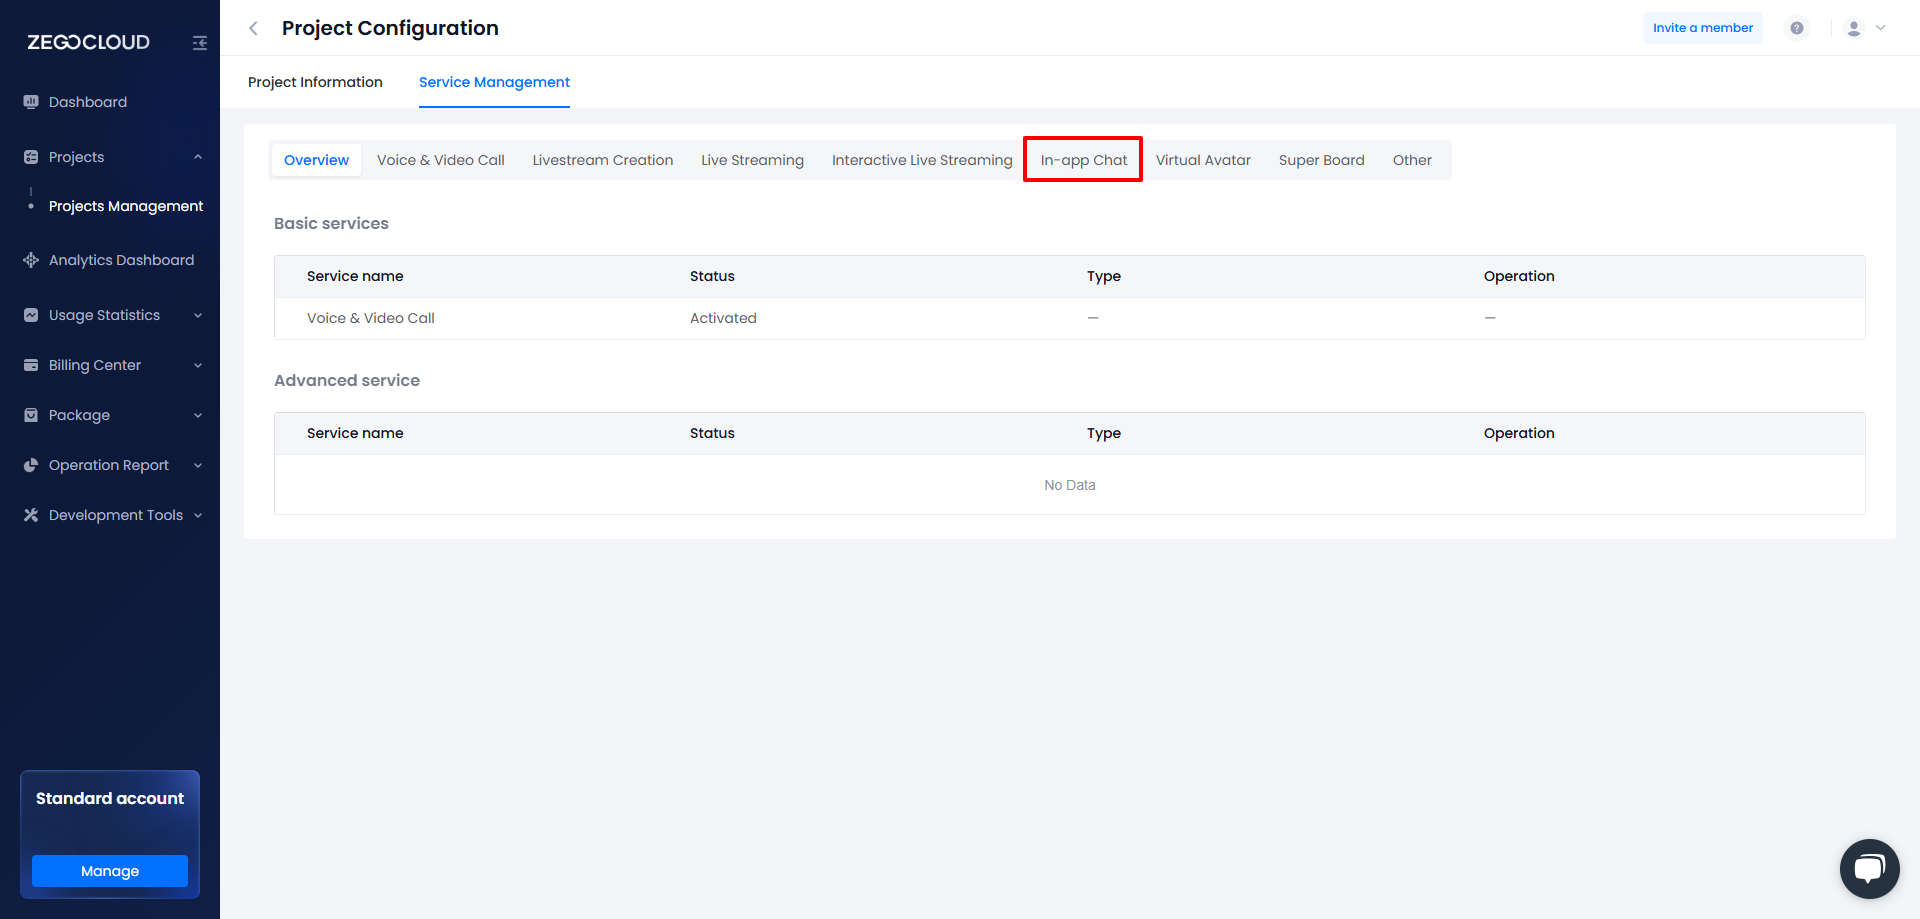Open the Live Streaming tab
The height and width of the screenshot is (919, 1920).
pos(752,160)
